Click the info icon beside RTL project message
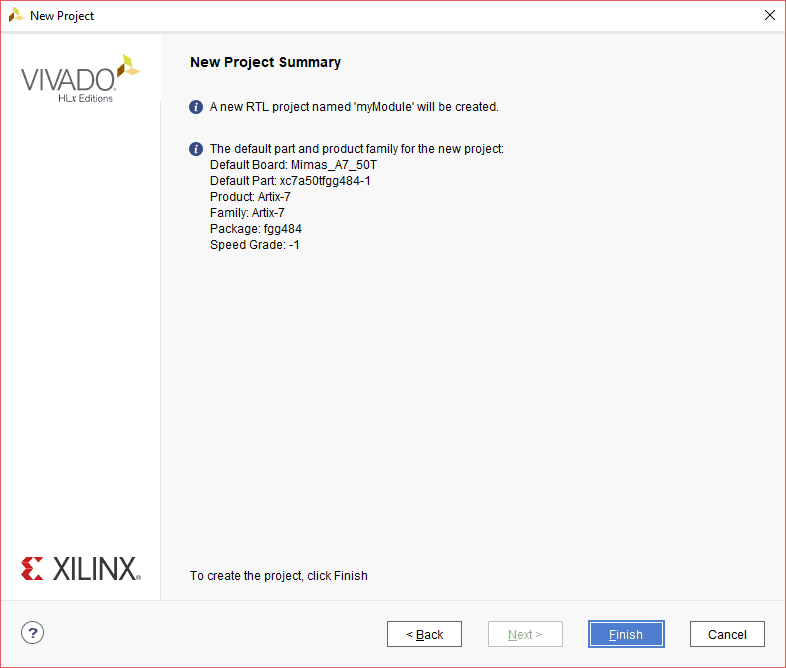This screenshot has width=786, height=668. click(196, 107)
